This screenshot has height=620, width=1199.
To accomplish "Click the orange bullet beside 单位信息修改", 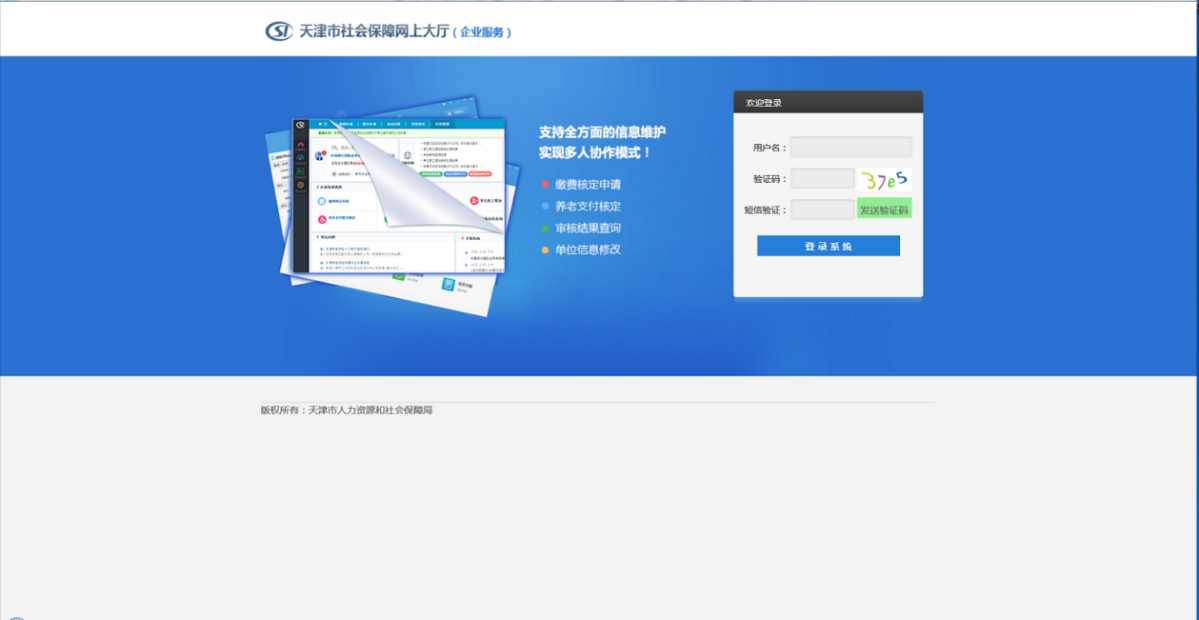I will pos(545,250).
